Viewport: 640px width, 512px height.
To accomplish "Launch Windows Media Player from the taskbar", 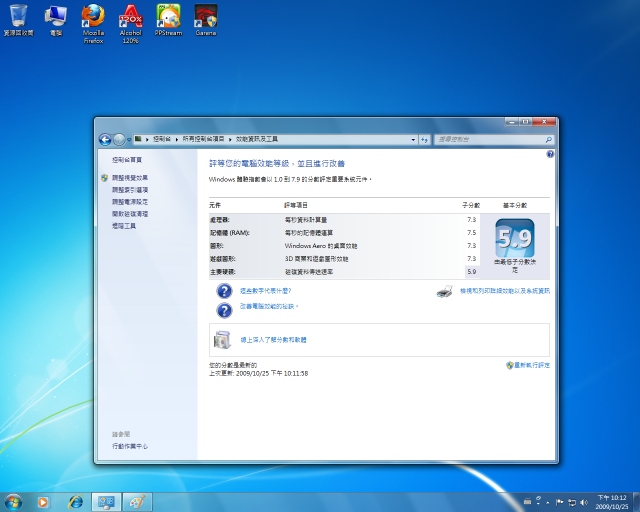I will (43, 502).
